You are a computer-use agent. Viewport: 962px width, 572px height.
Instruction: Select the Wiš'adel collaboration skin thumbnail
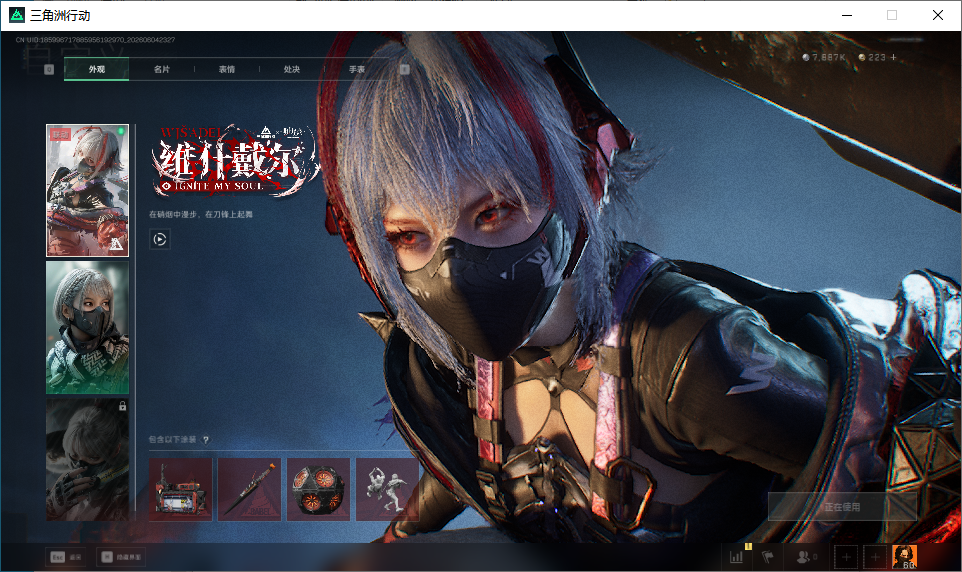(87, 190)
